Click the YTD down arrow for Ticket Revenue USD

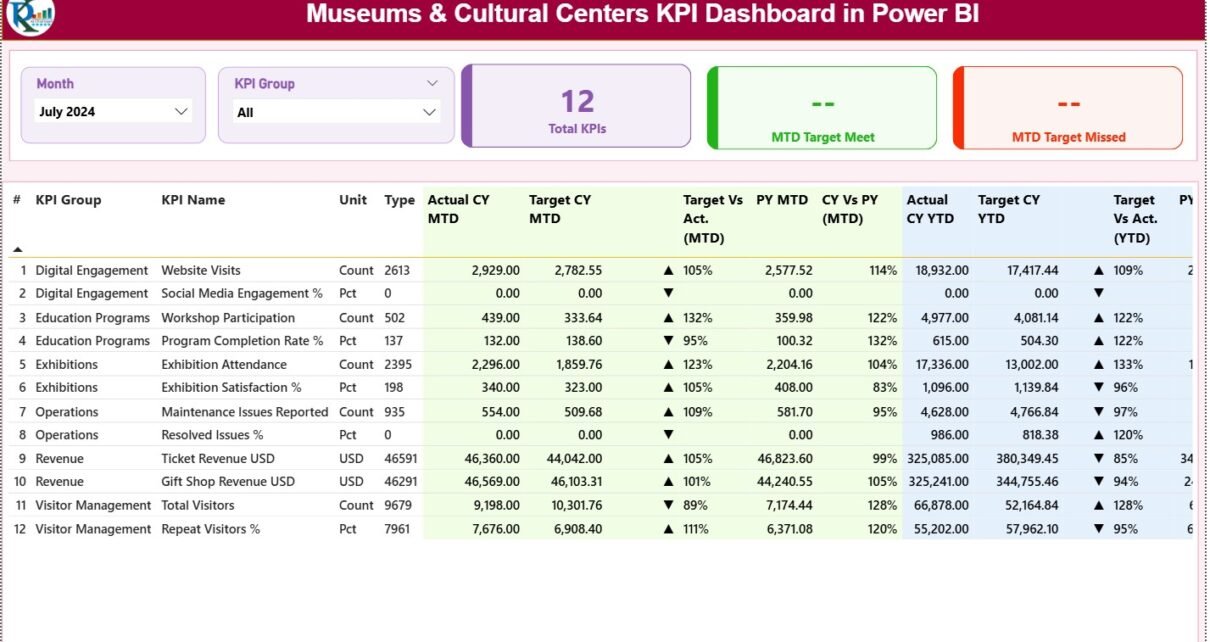coord(1098,459)
